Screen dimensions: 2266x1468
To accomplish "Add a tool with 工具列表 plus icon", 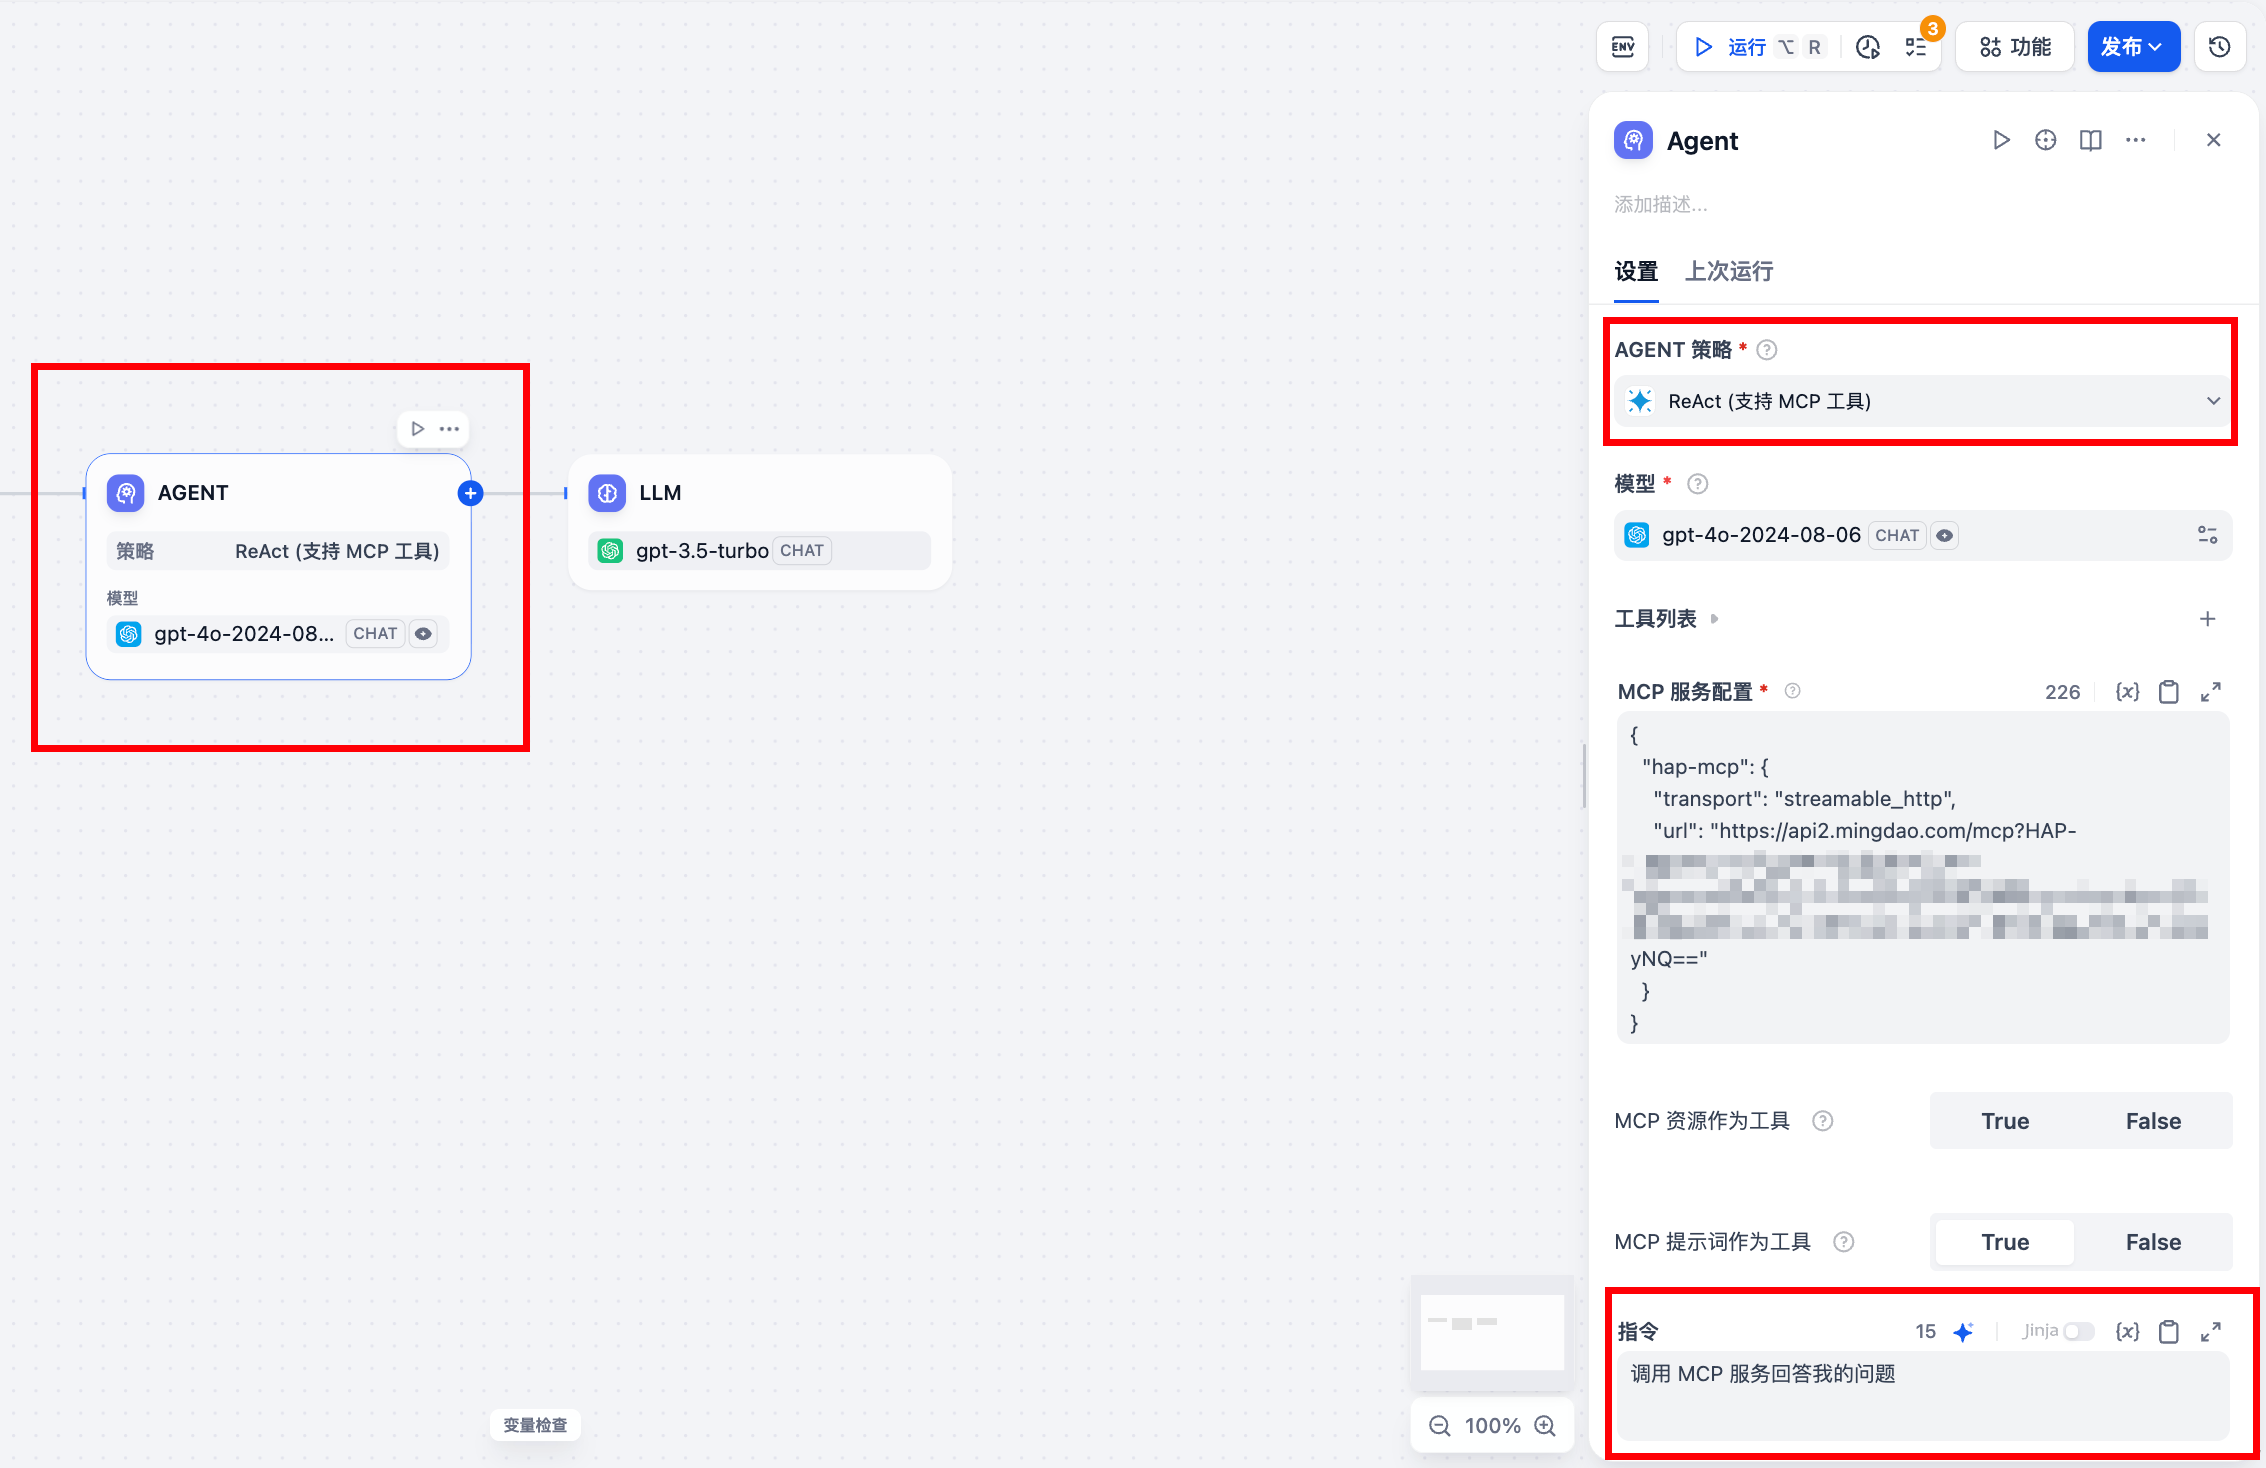I will coord(2207,619).
